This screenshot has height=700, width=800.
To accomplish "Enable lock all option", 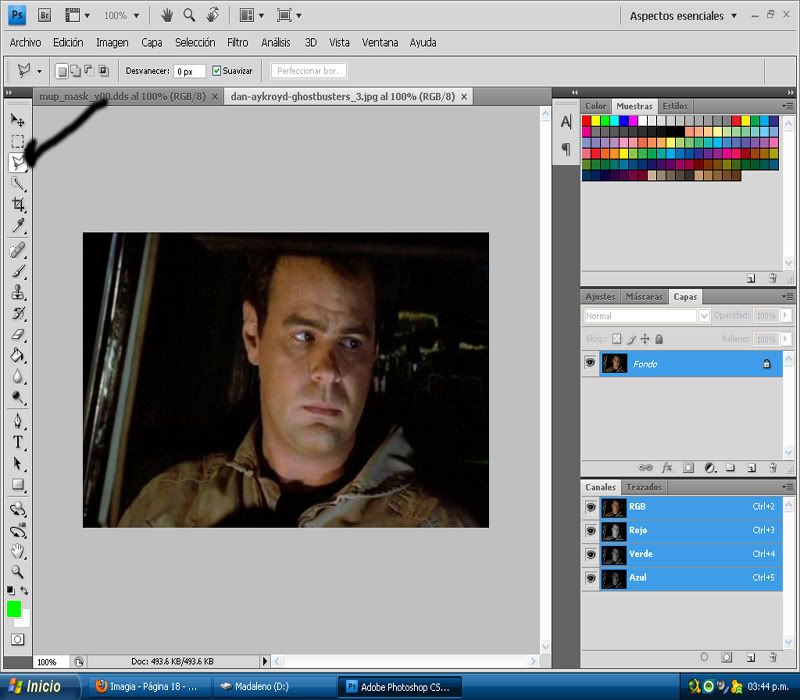I will click(659, 339).
